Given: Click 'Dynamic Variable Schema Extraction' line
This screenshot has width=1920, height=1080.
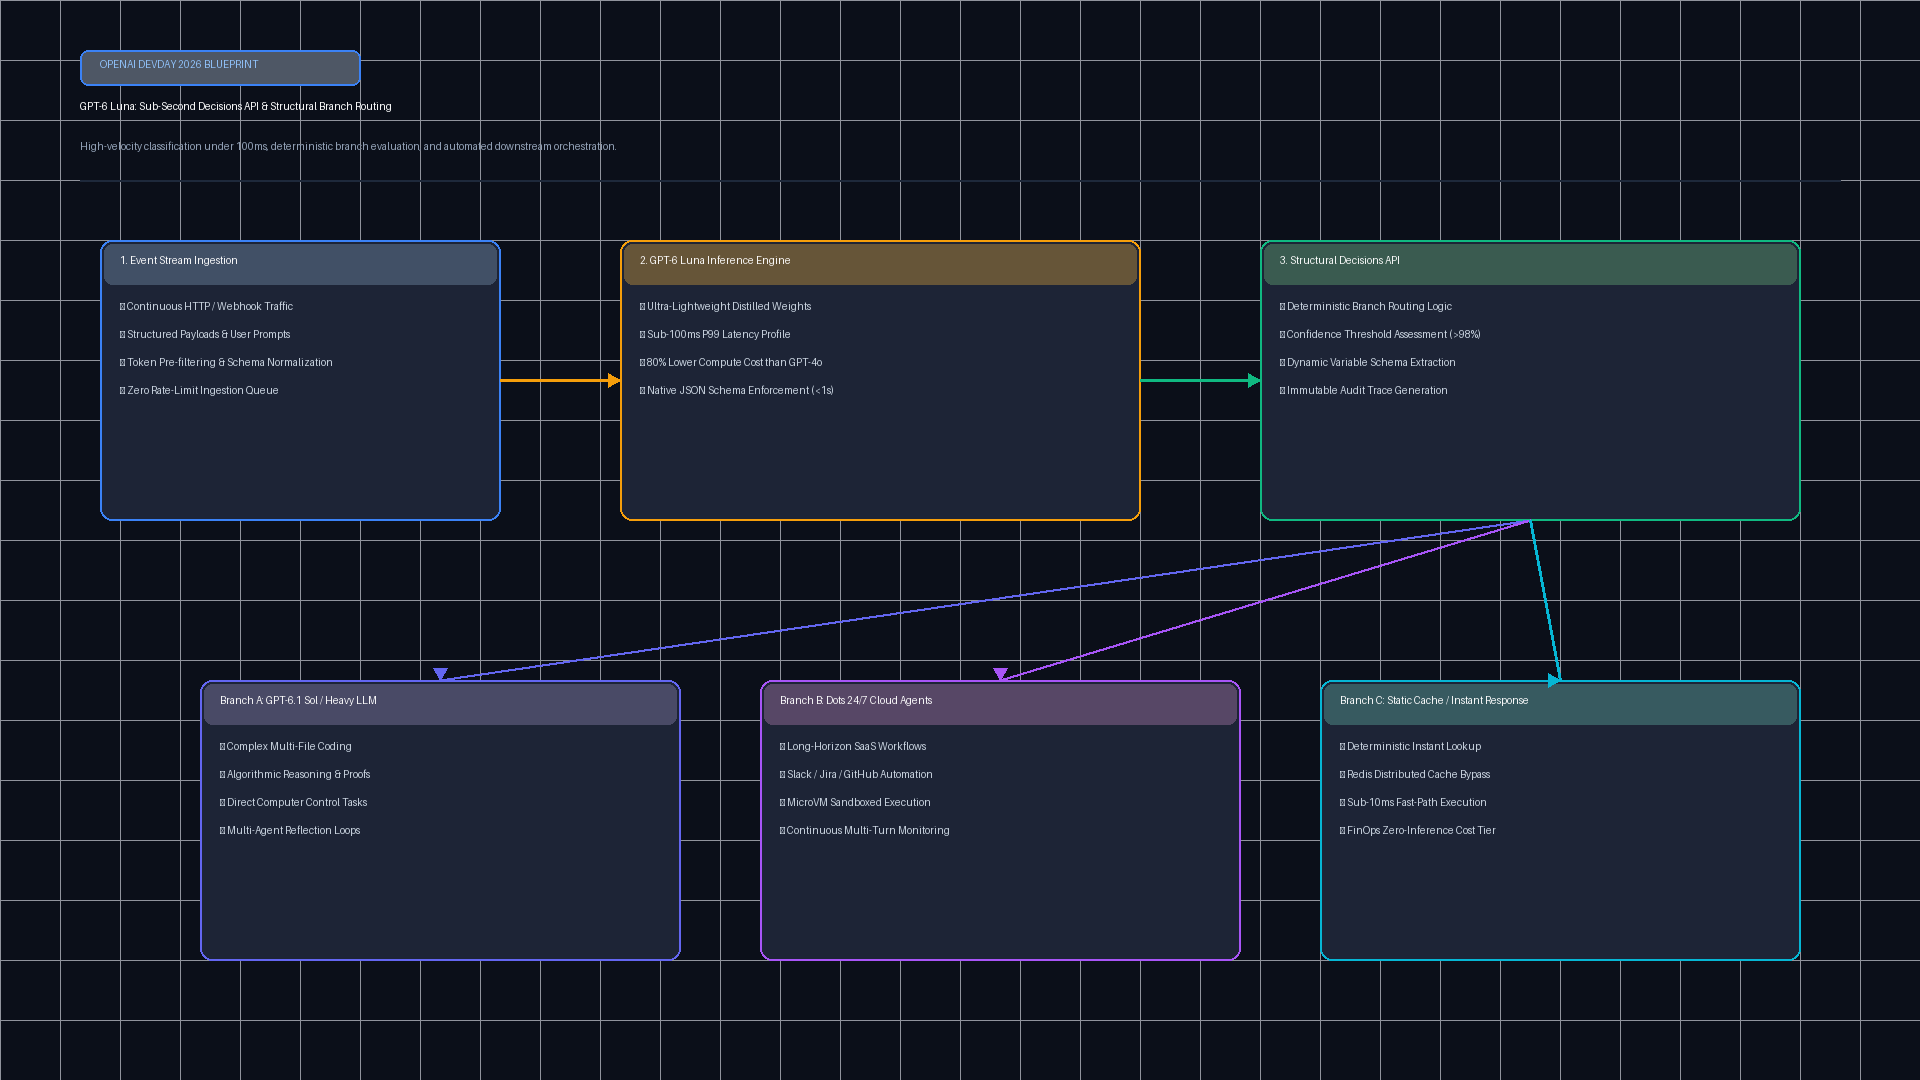Looking at the screenshot, I should point(1368,363).
